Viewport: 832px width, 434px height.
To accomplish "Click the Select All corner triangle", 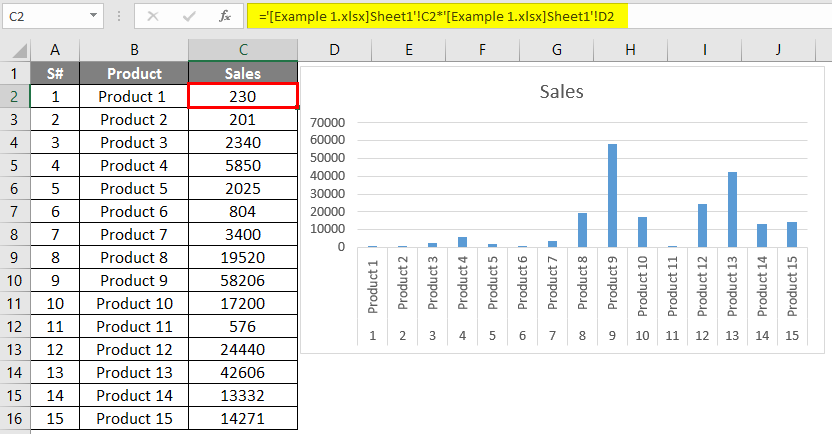I will [20, 51].
